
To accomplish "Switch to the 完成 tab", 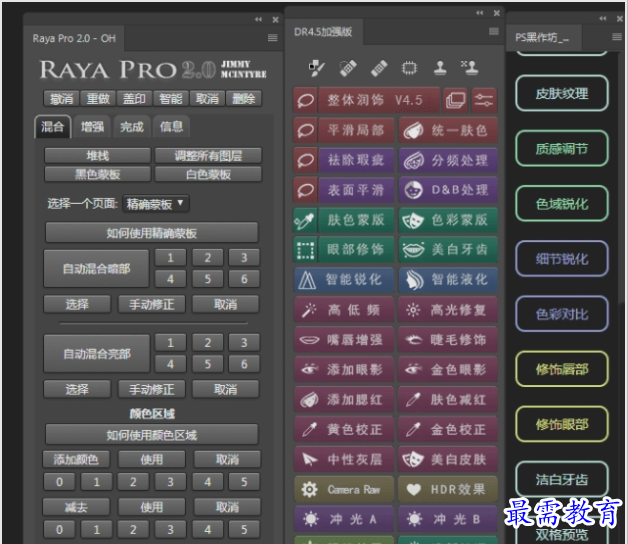I will (132, 127).
